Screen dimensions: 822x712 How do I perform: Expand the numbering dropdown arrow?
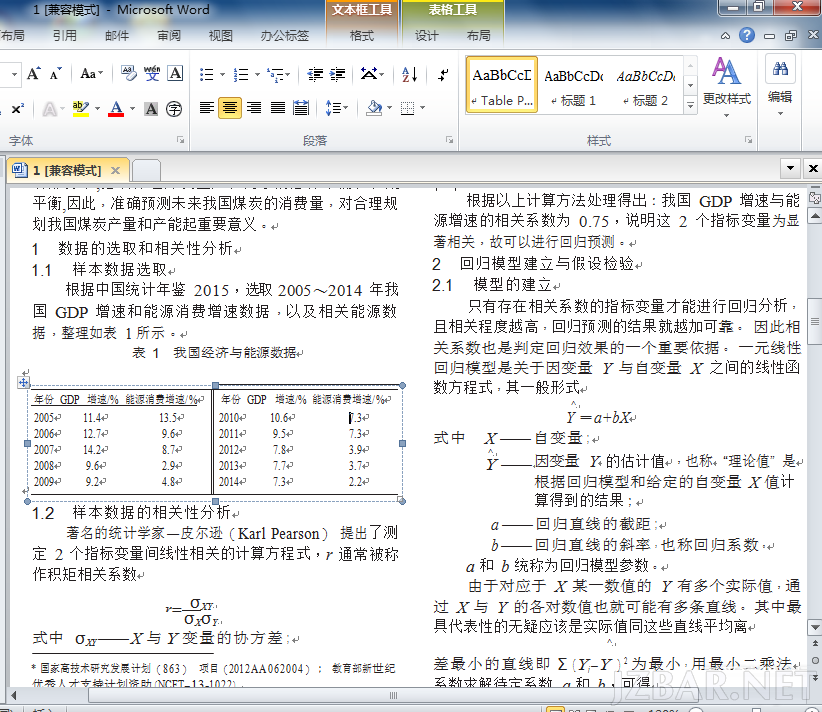257,74
